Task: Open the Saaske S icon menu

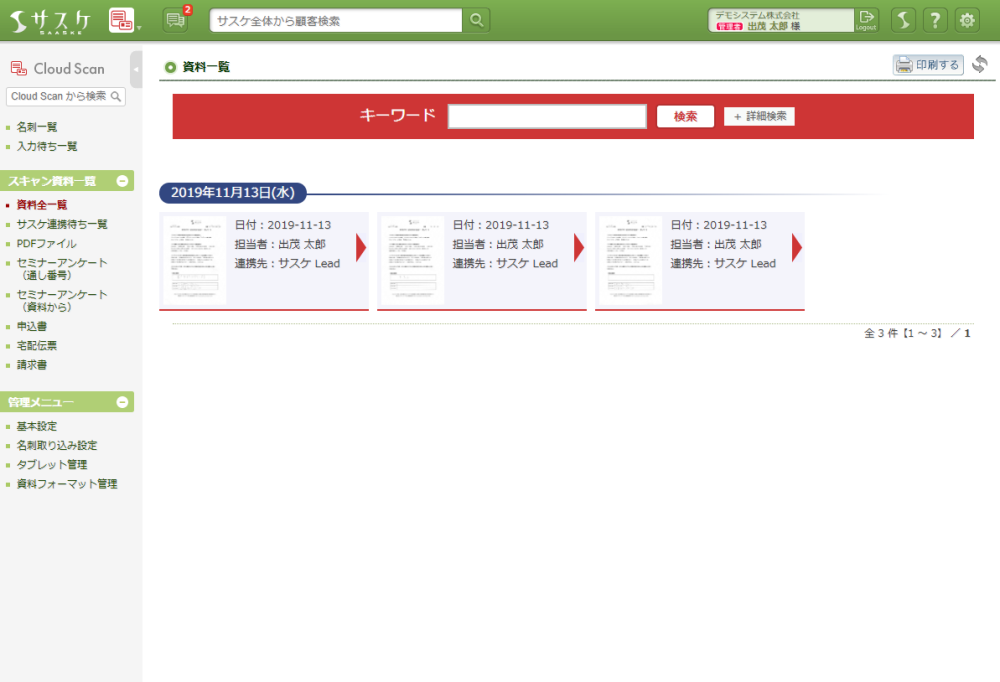Action: click(x=903, y=20)
